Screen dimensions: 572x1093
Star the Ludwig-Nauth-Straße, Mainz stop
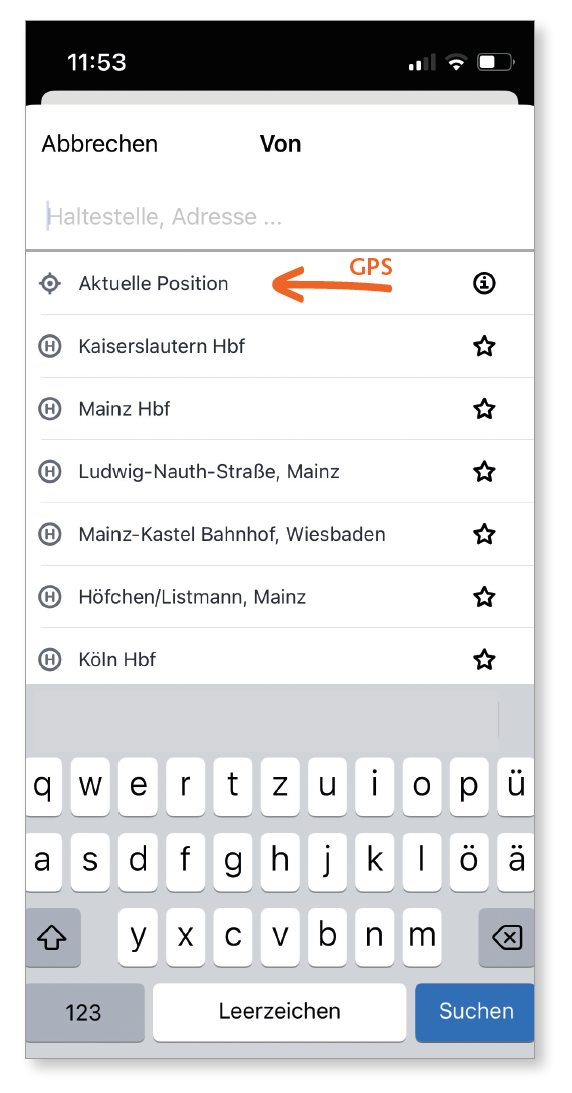[484, 471]
